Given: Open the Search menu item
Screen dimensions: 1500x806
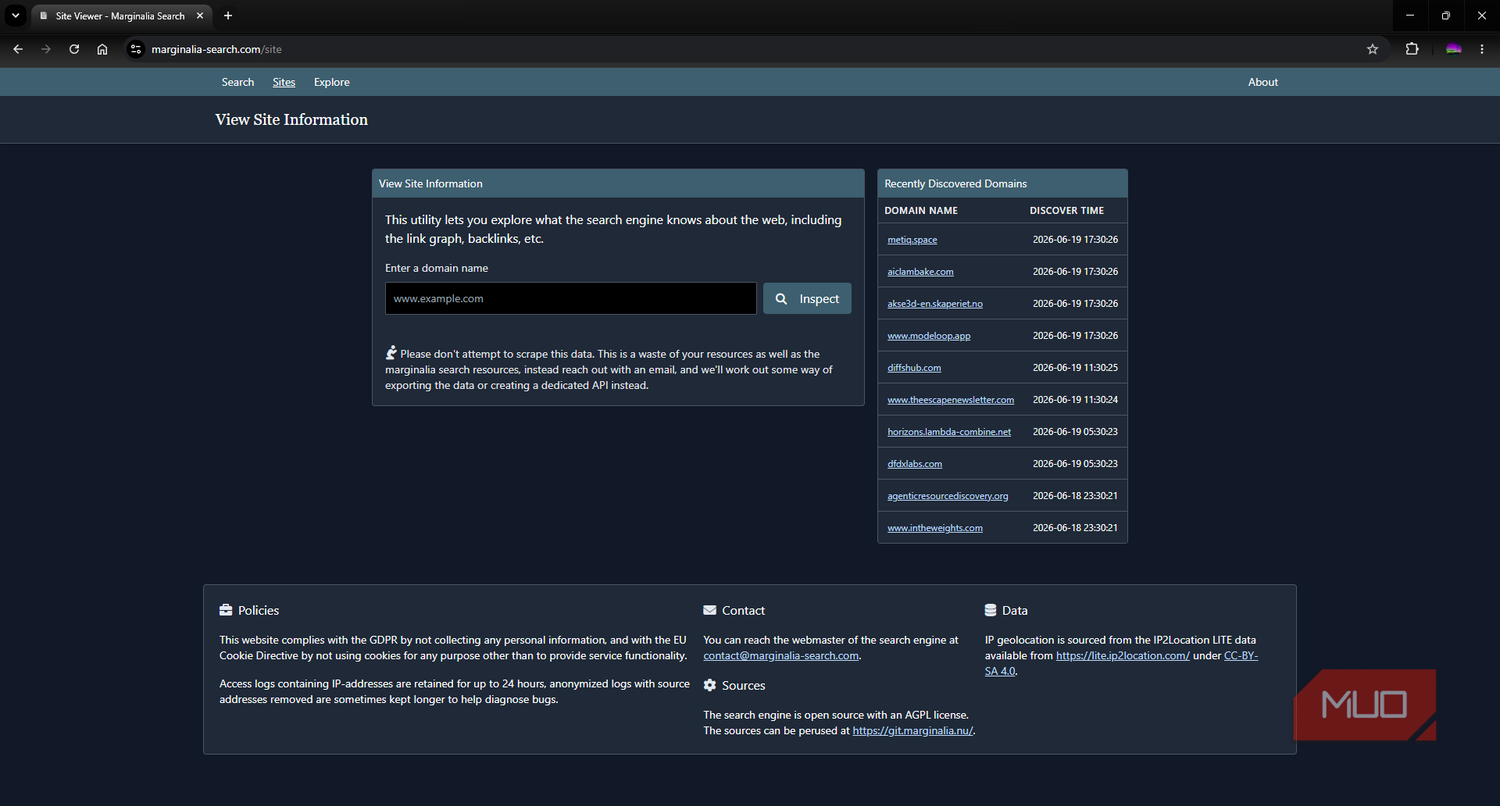Looking at the screenshot, I should pyautogui.click(x=238, y=82).
